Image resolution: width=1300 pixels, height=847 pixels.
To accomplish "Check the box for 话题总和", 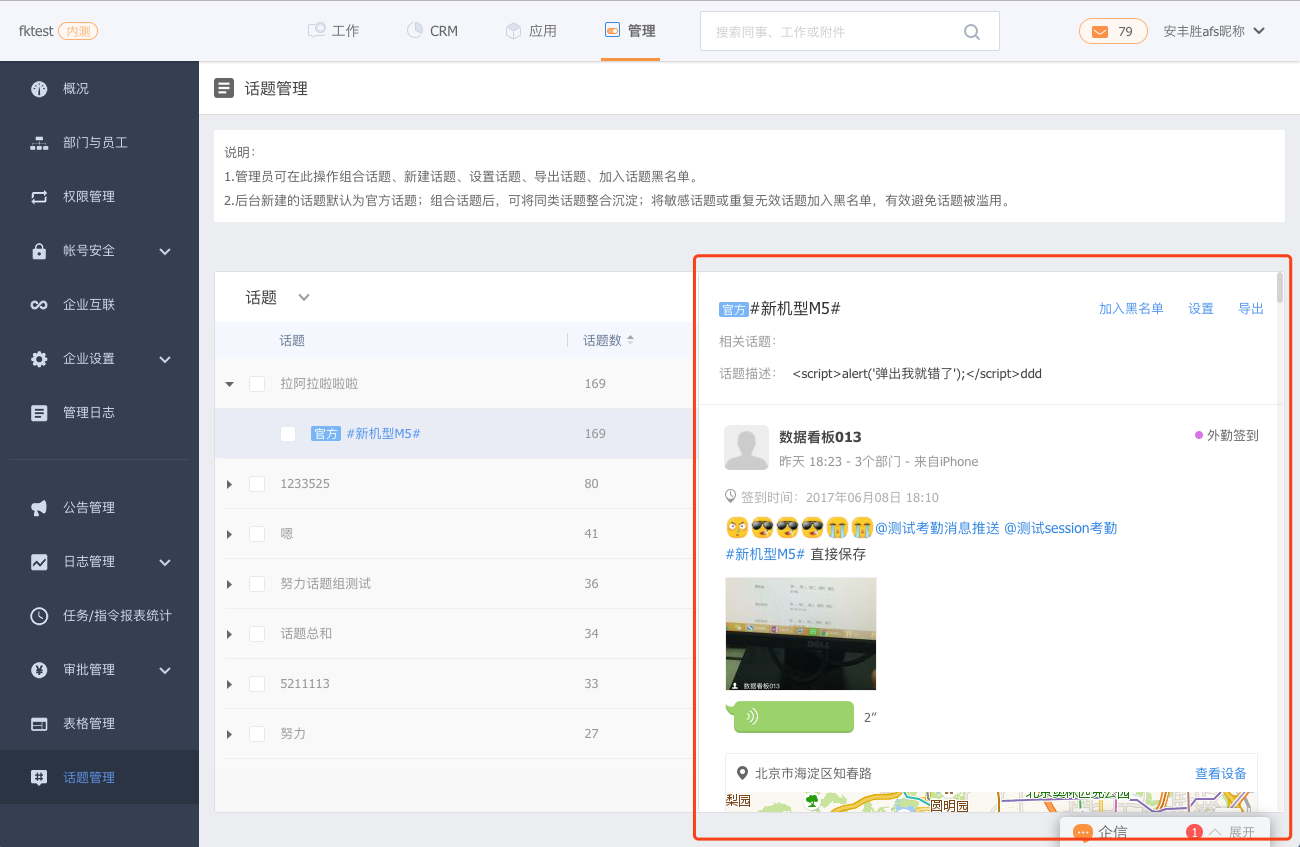I will [x=257, y=634].
